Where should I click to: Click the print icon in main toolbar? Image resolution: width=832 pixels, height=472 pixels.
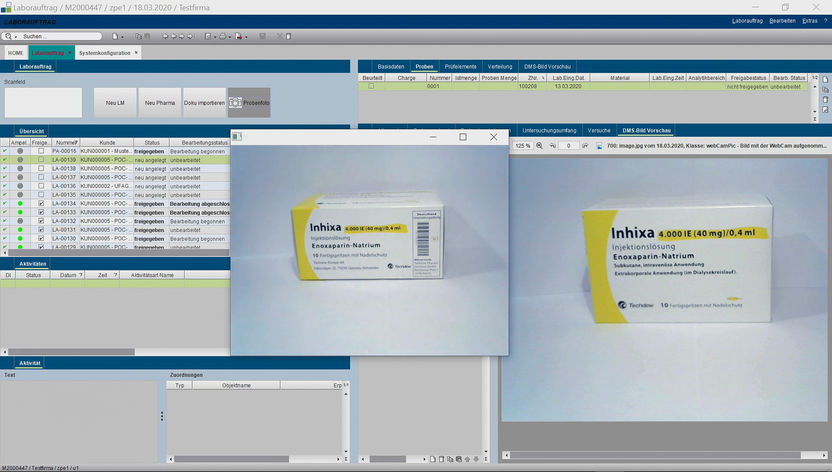click(x=222, y=37)
